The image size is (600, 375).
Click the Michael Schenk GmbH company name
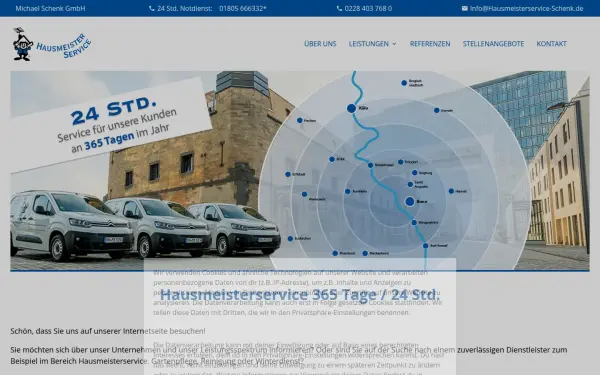pyautogui.click(x=51, y=8)
